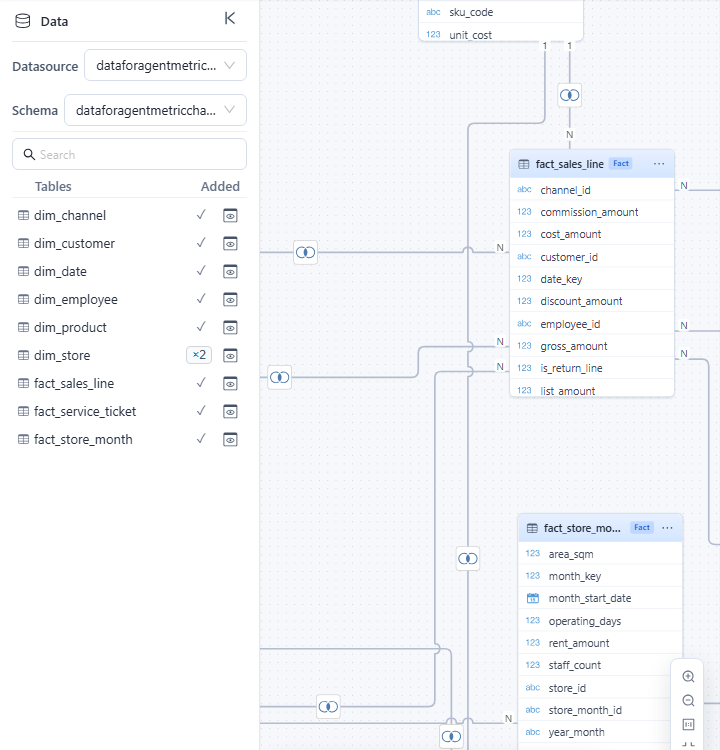Click the Fact tag on fact_sales_line
Screen dimensions: 720x750
(620, 164)
